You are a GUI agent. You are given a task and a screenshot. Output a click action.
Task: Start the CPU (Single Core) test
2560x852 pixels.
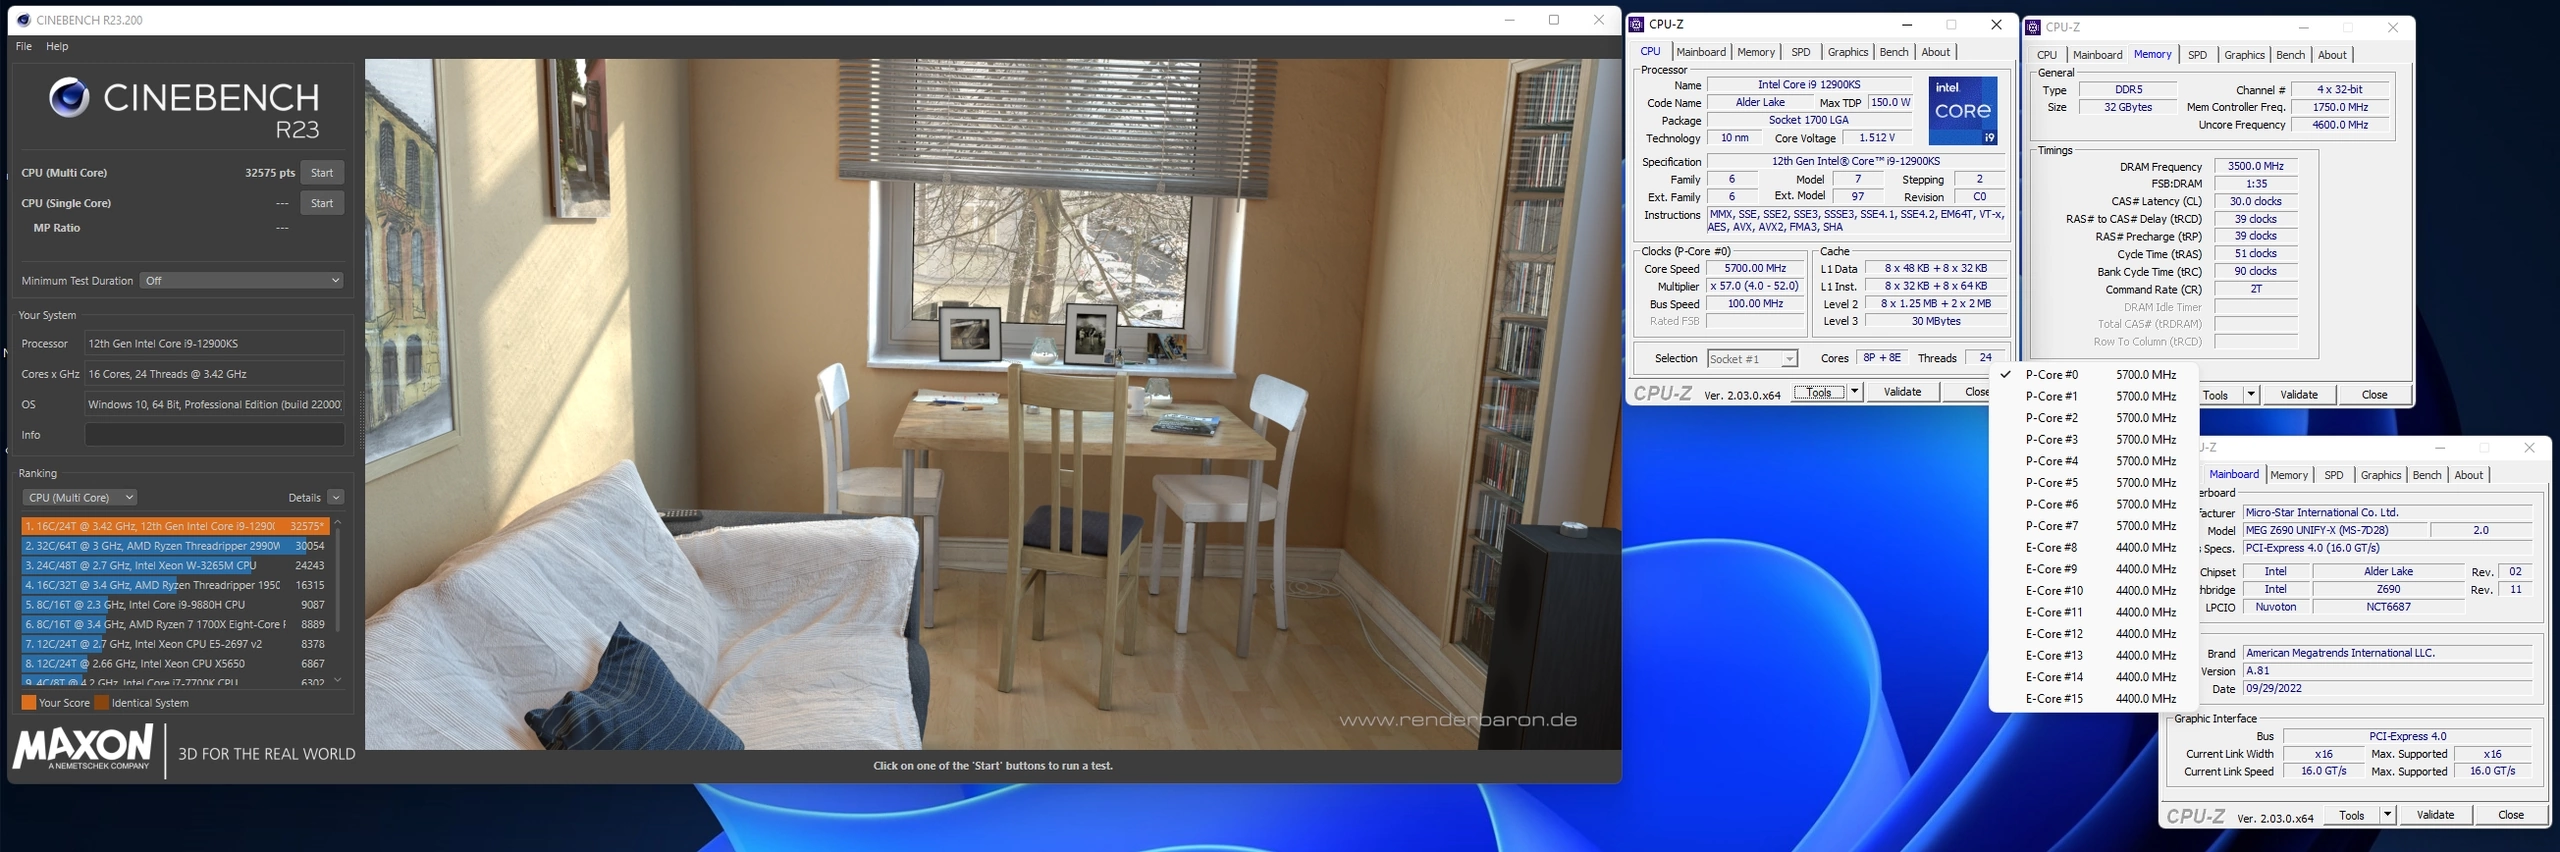[322, 203]
